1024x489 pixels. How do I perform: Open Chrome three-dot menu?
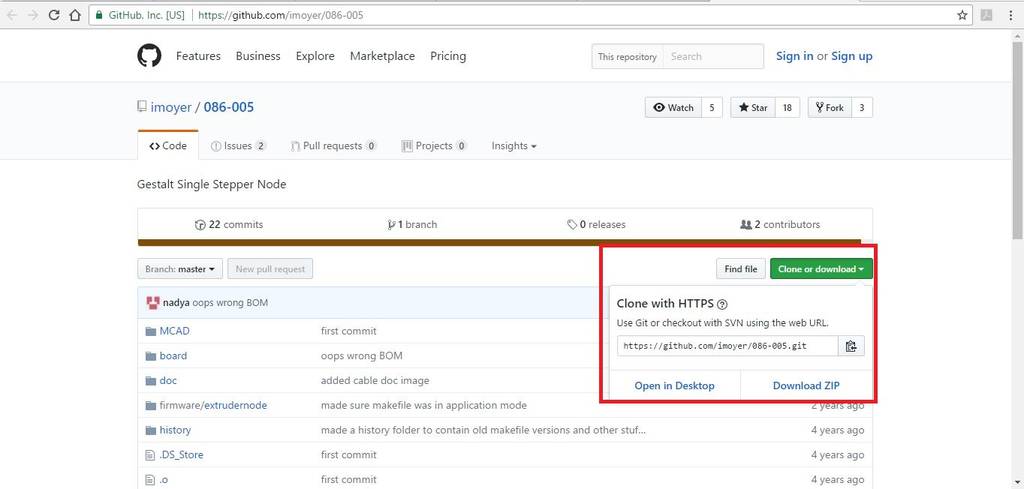(1011, 15)
